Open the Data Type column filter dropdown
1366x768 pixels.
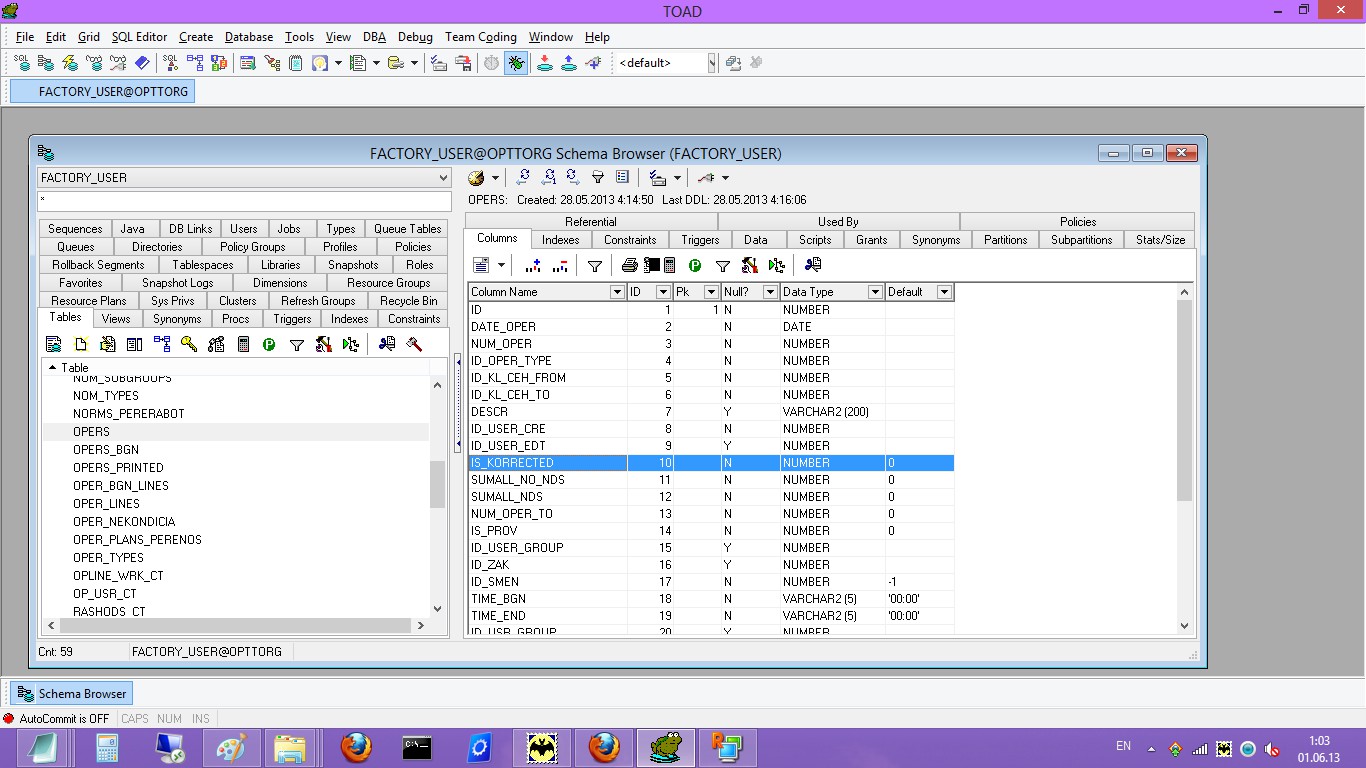[x=875, y=292]
